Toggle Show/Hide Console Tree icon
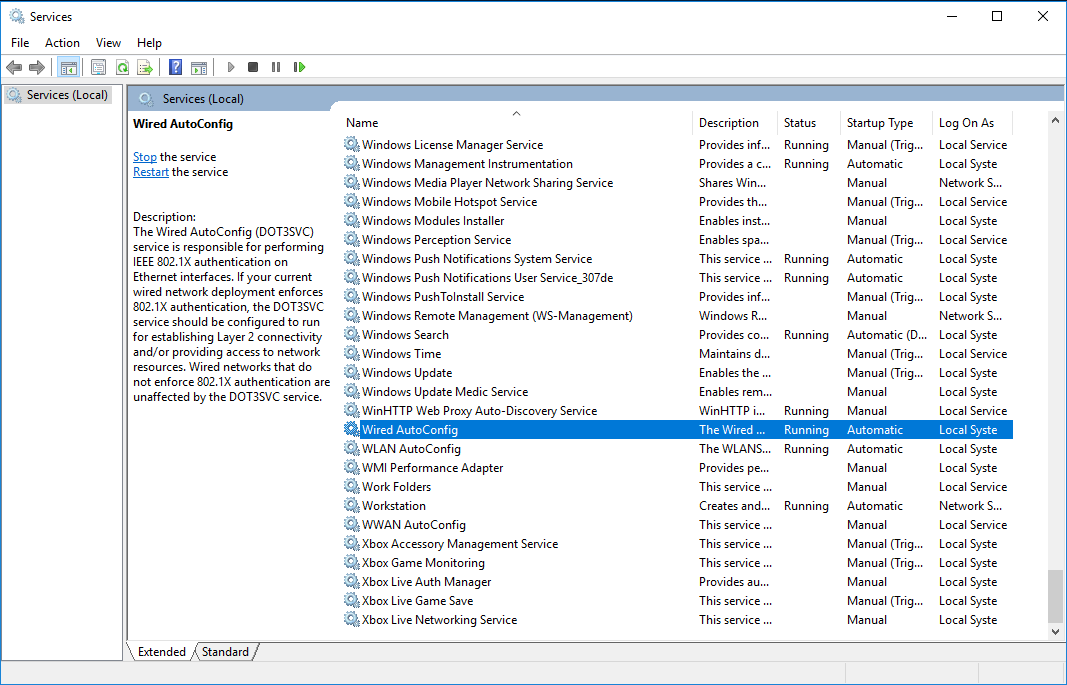Image resolution: width=1067 pixels, height=685 pixels. (x=69, y=67)
